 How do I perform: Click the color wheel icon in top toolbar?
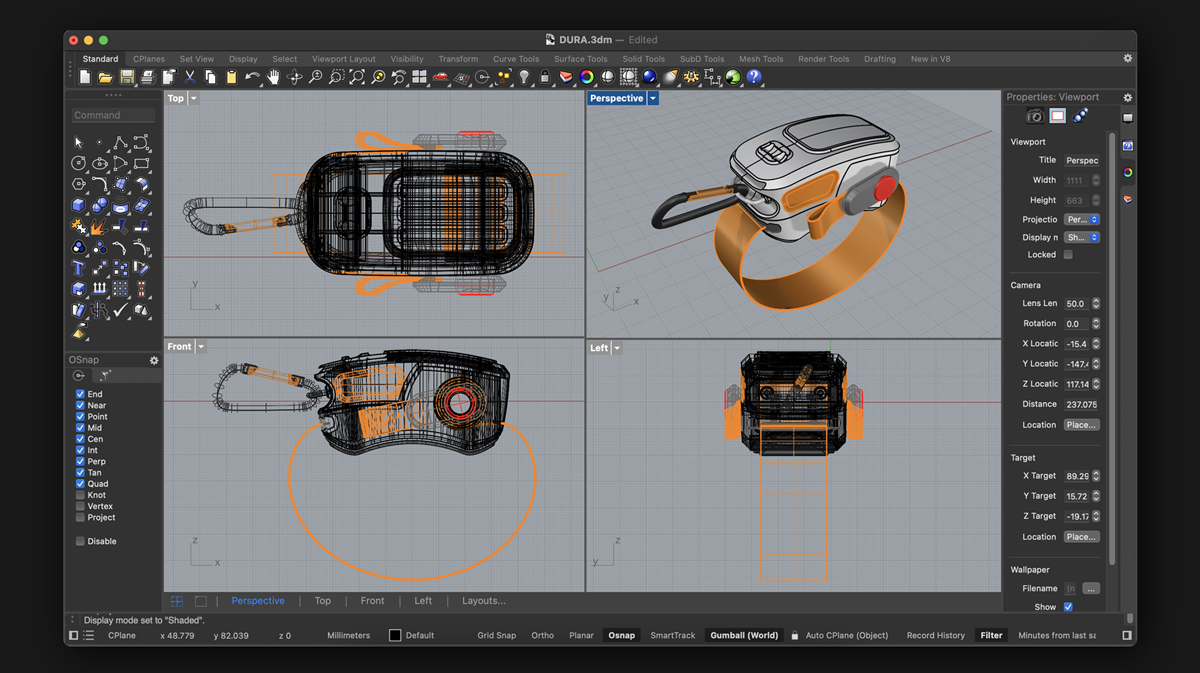click(x=586, y=77)
